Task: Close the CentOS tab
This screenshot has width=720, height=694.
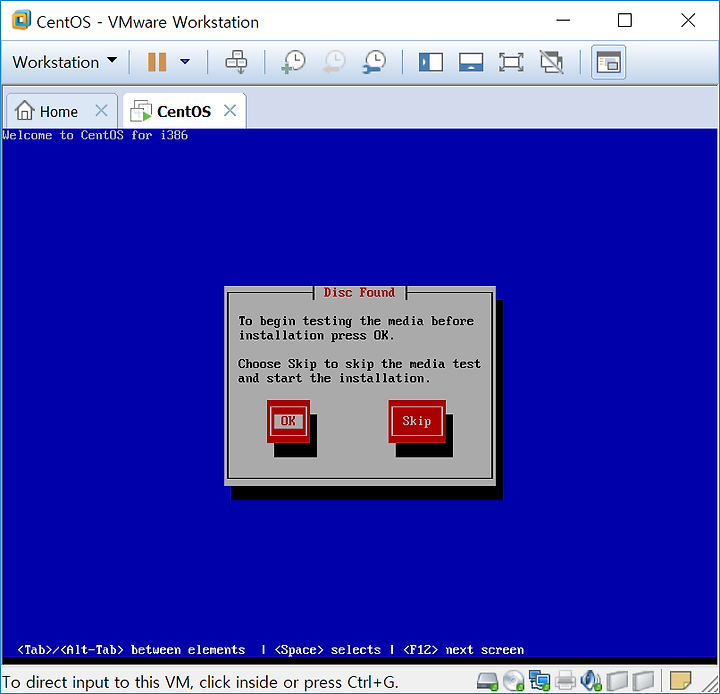Action: click(x=230, y=111)
